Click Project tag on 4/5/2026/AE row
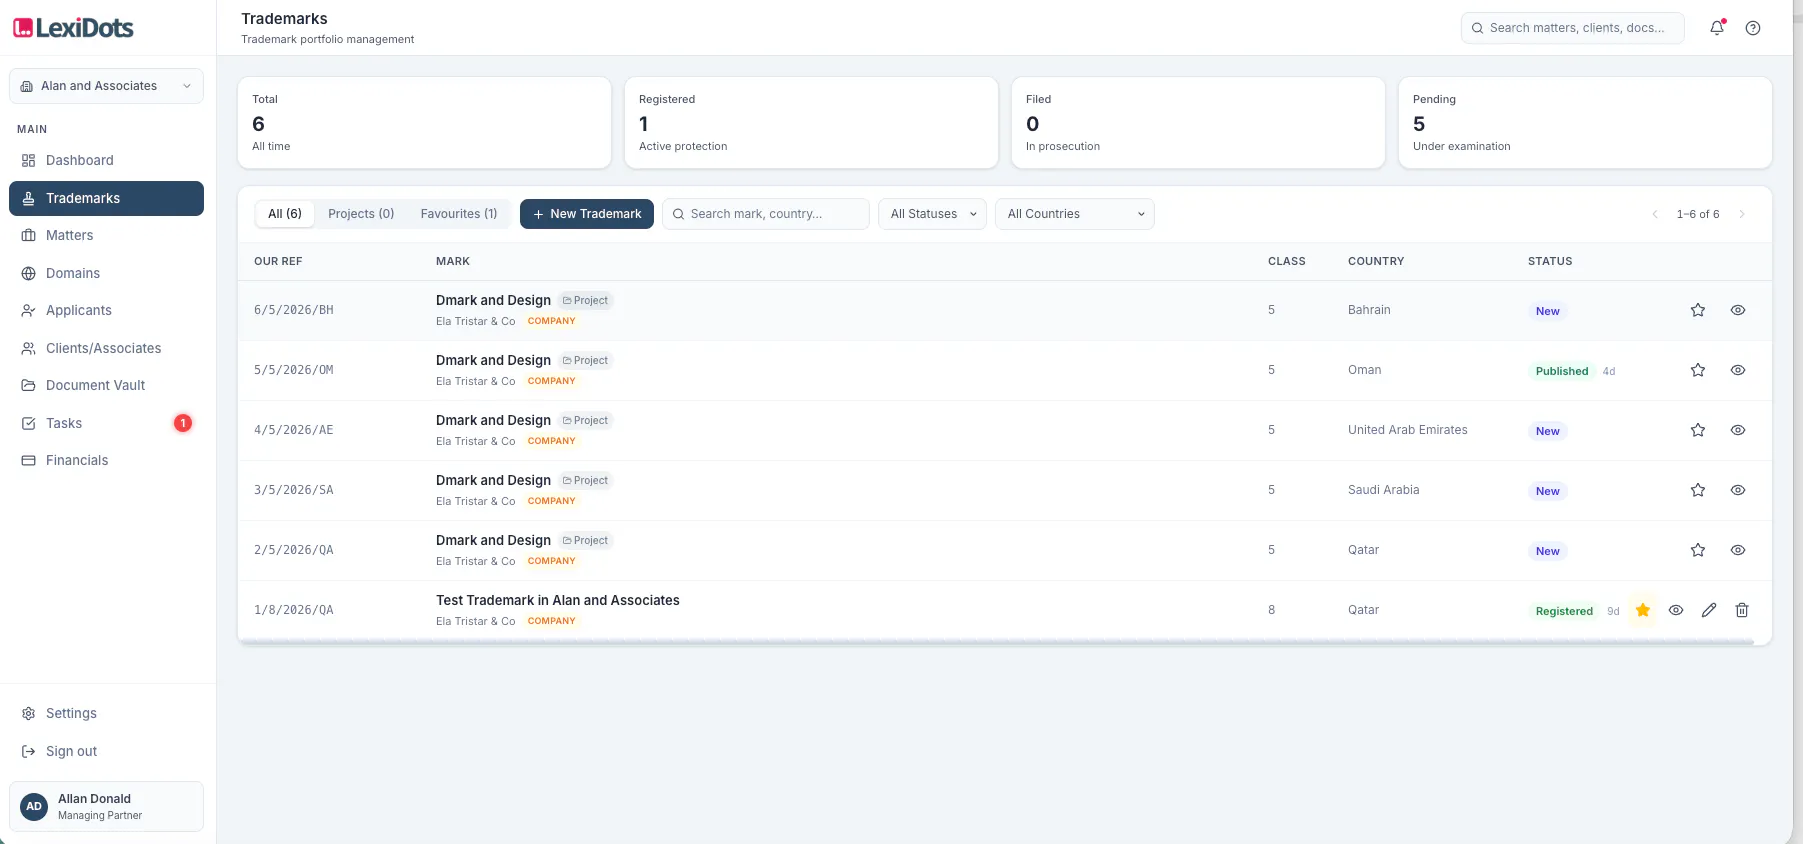The image size is (1803, 844). (x=585, y=420)
